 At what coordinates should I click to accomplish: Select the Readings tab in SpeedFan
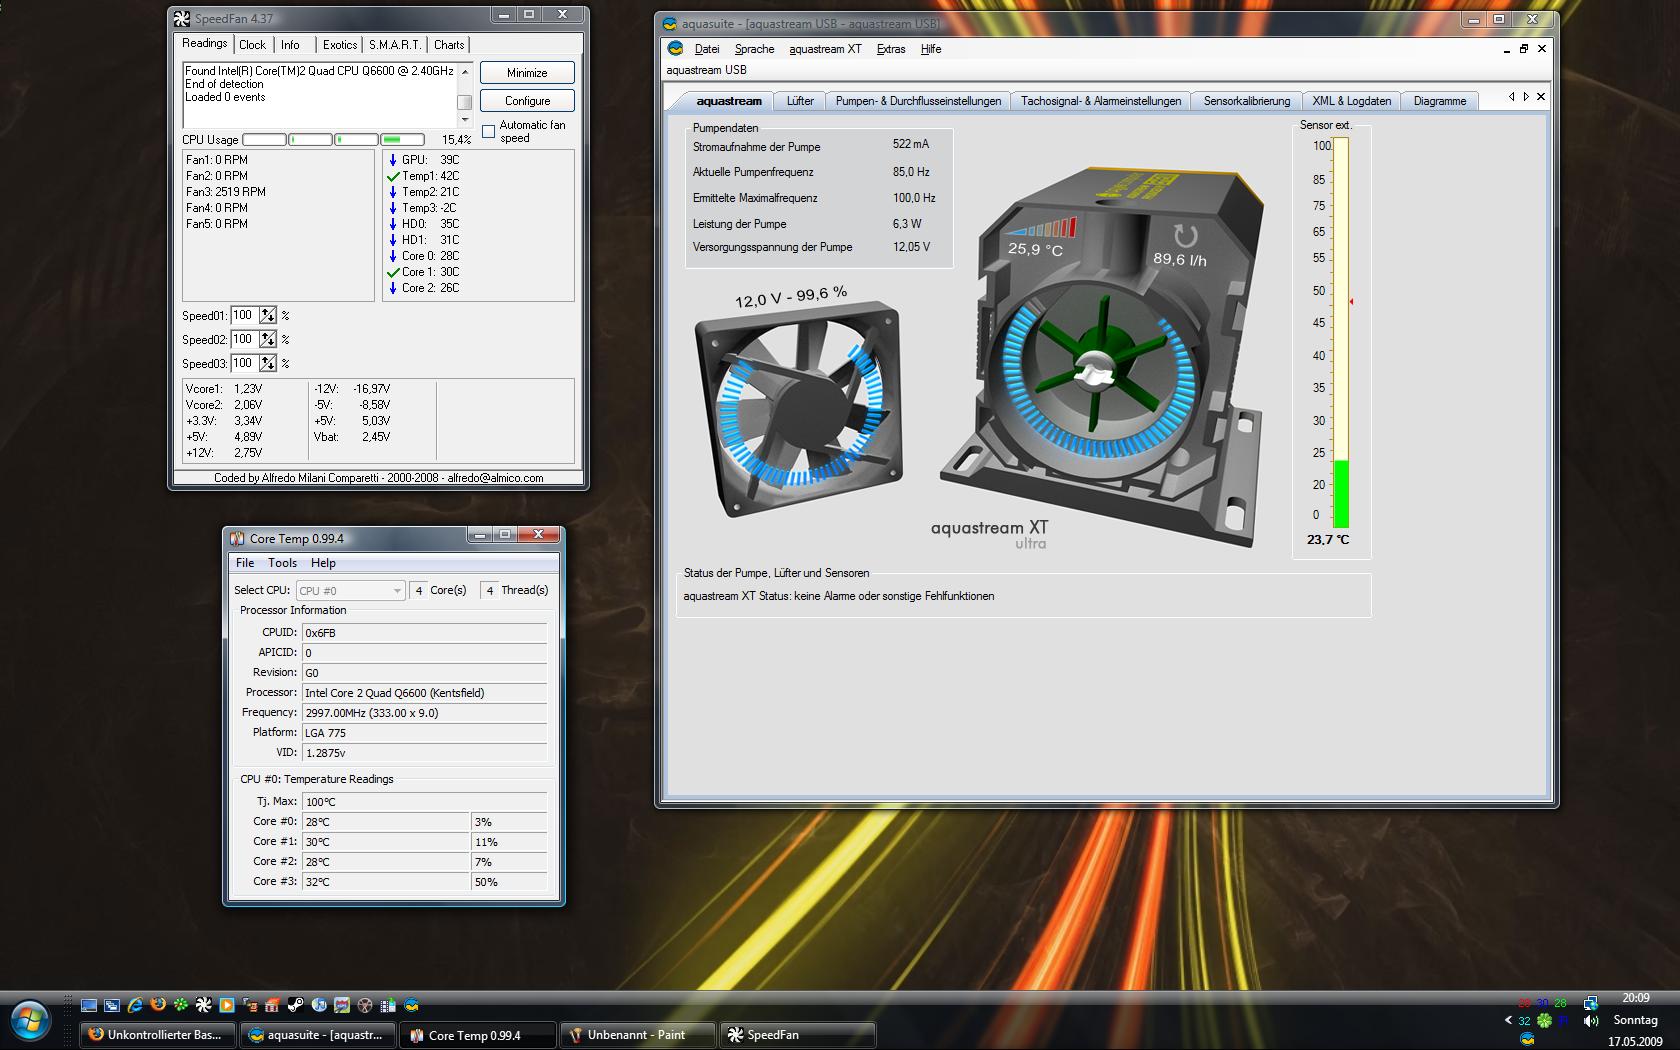coord(204,43)
